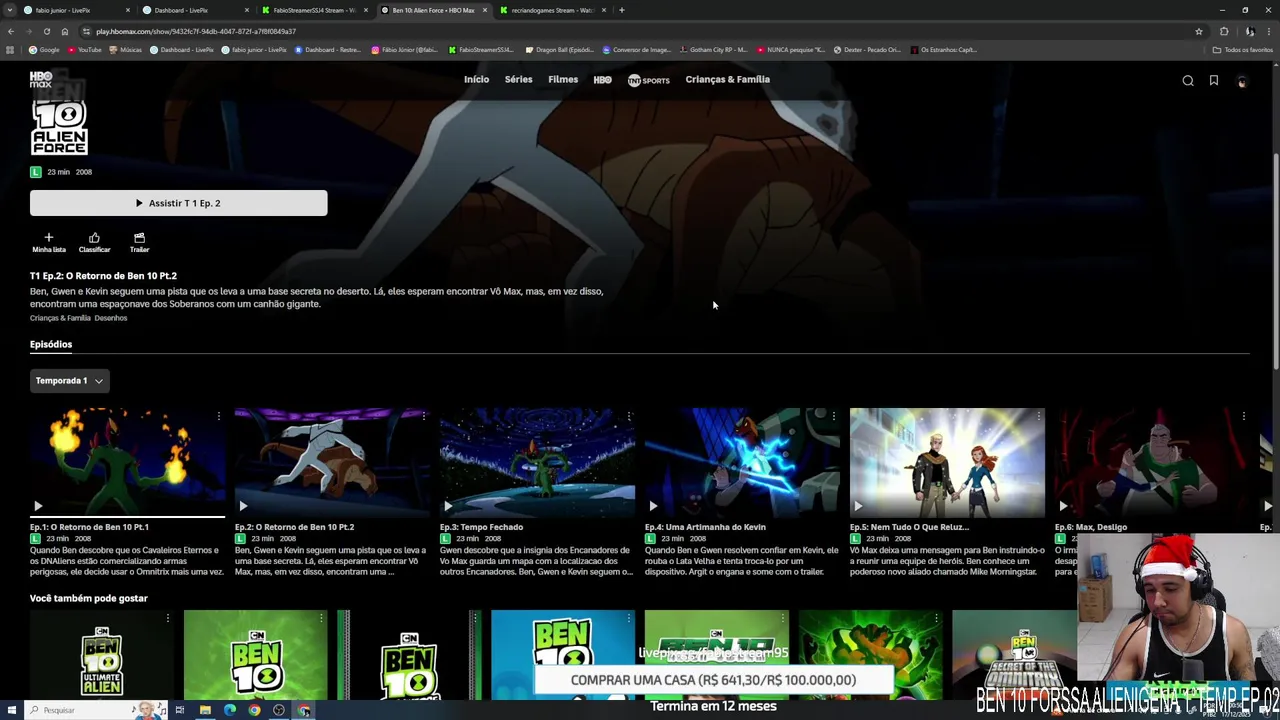Open the HBO hub menu item
Screen dimensions: 1280x720
(x=602, y=80)
